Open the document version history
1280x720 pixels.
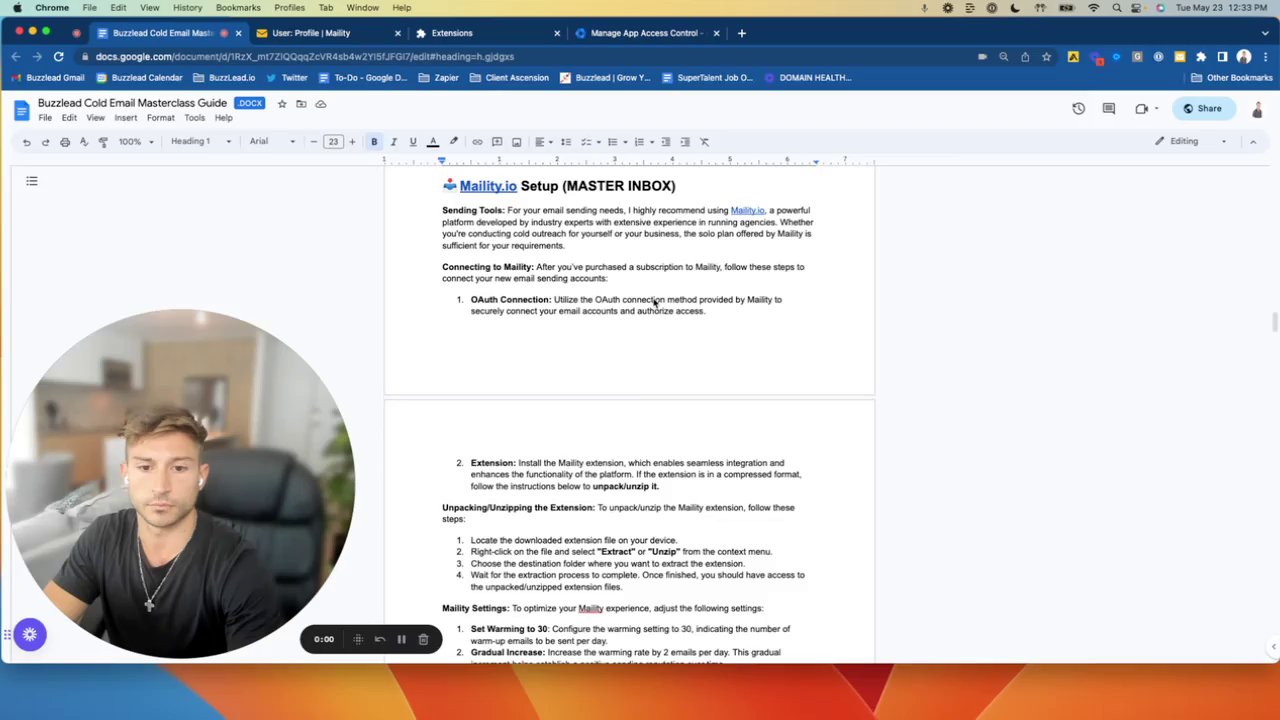click(x=1078, y=108)
